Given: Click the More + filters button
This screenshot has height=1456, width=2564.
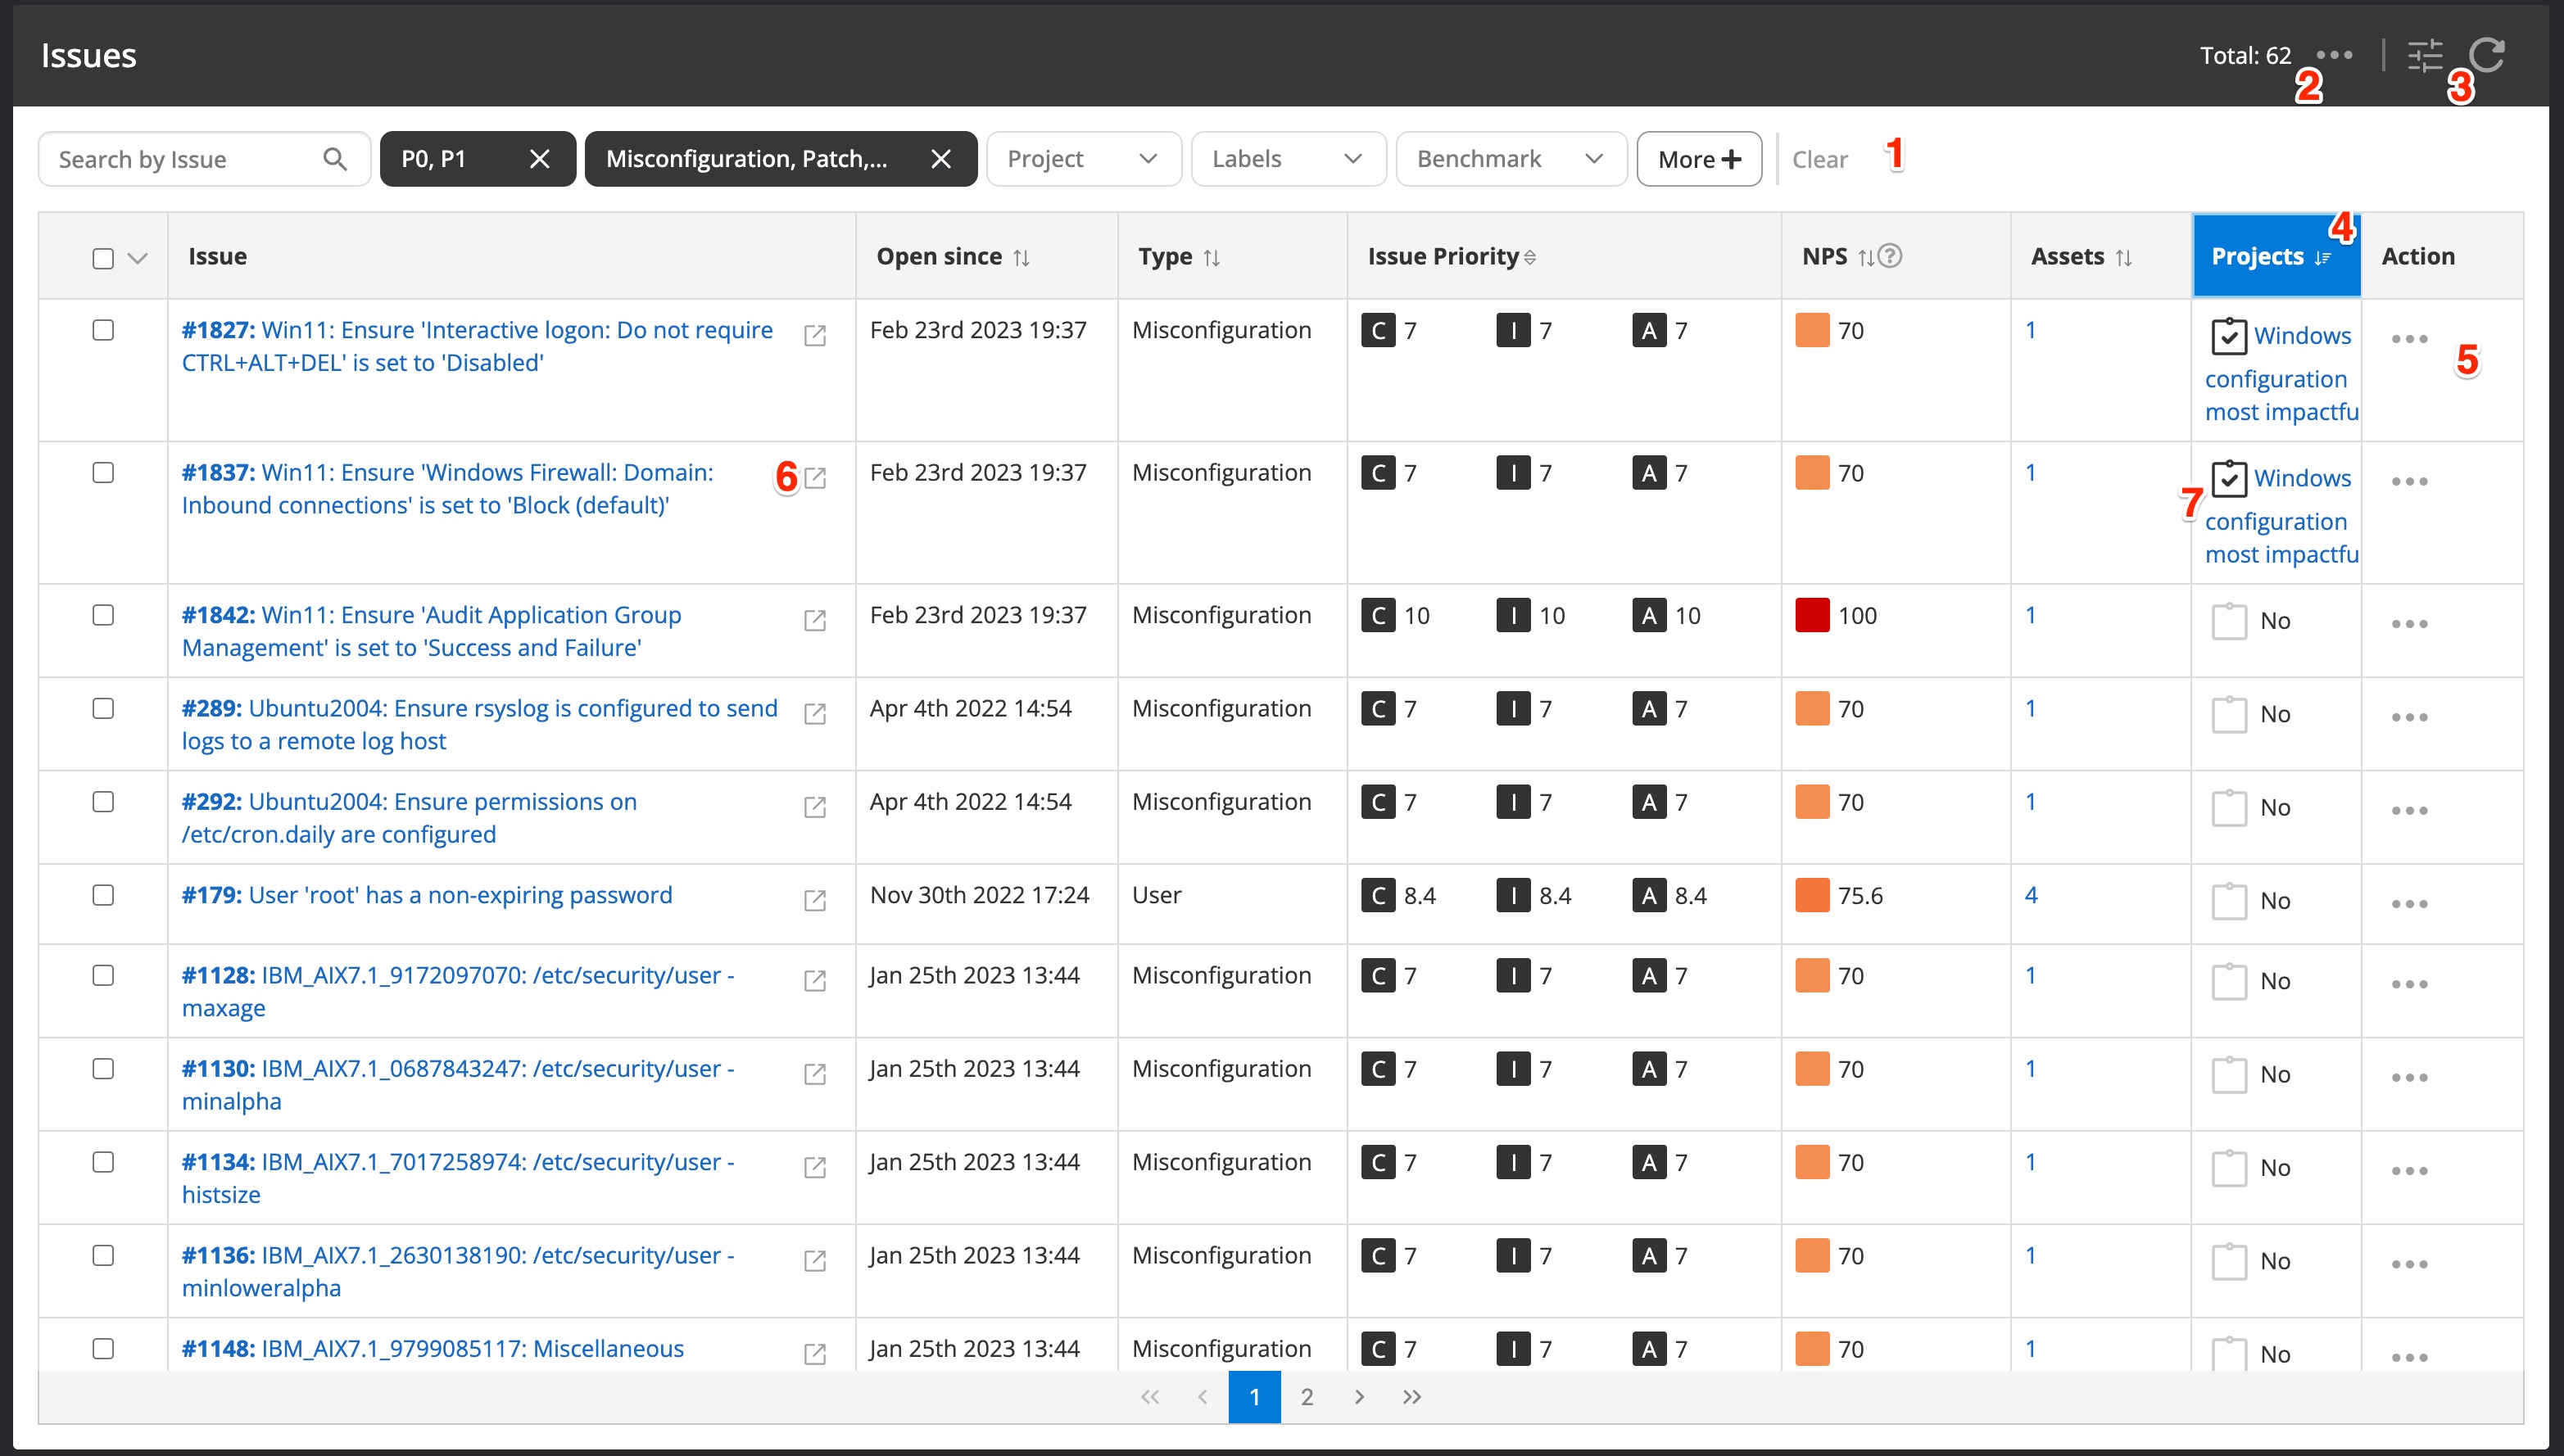Looking at the screenshot, I should click(x=1698, y=159).
